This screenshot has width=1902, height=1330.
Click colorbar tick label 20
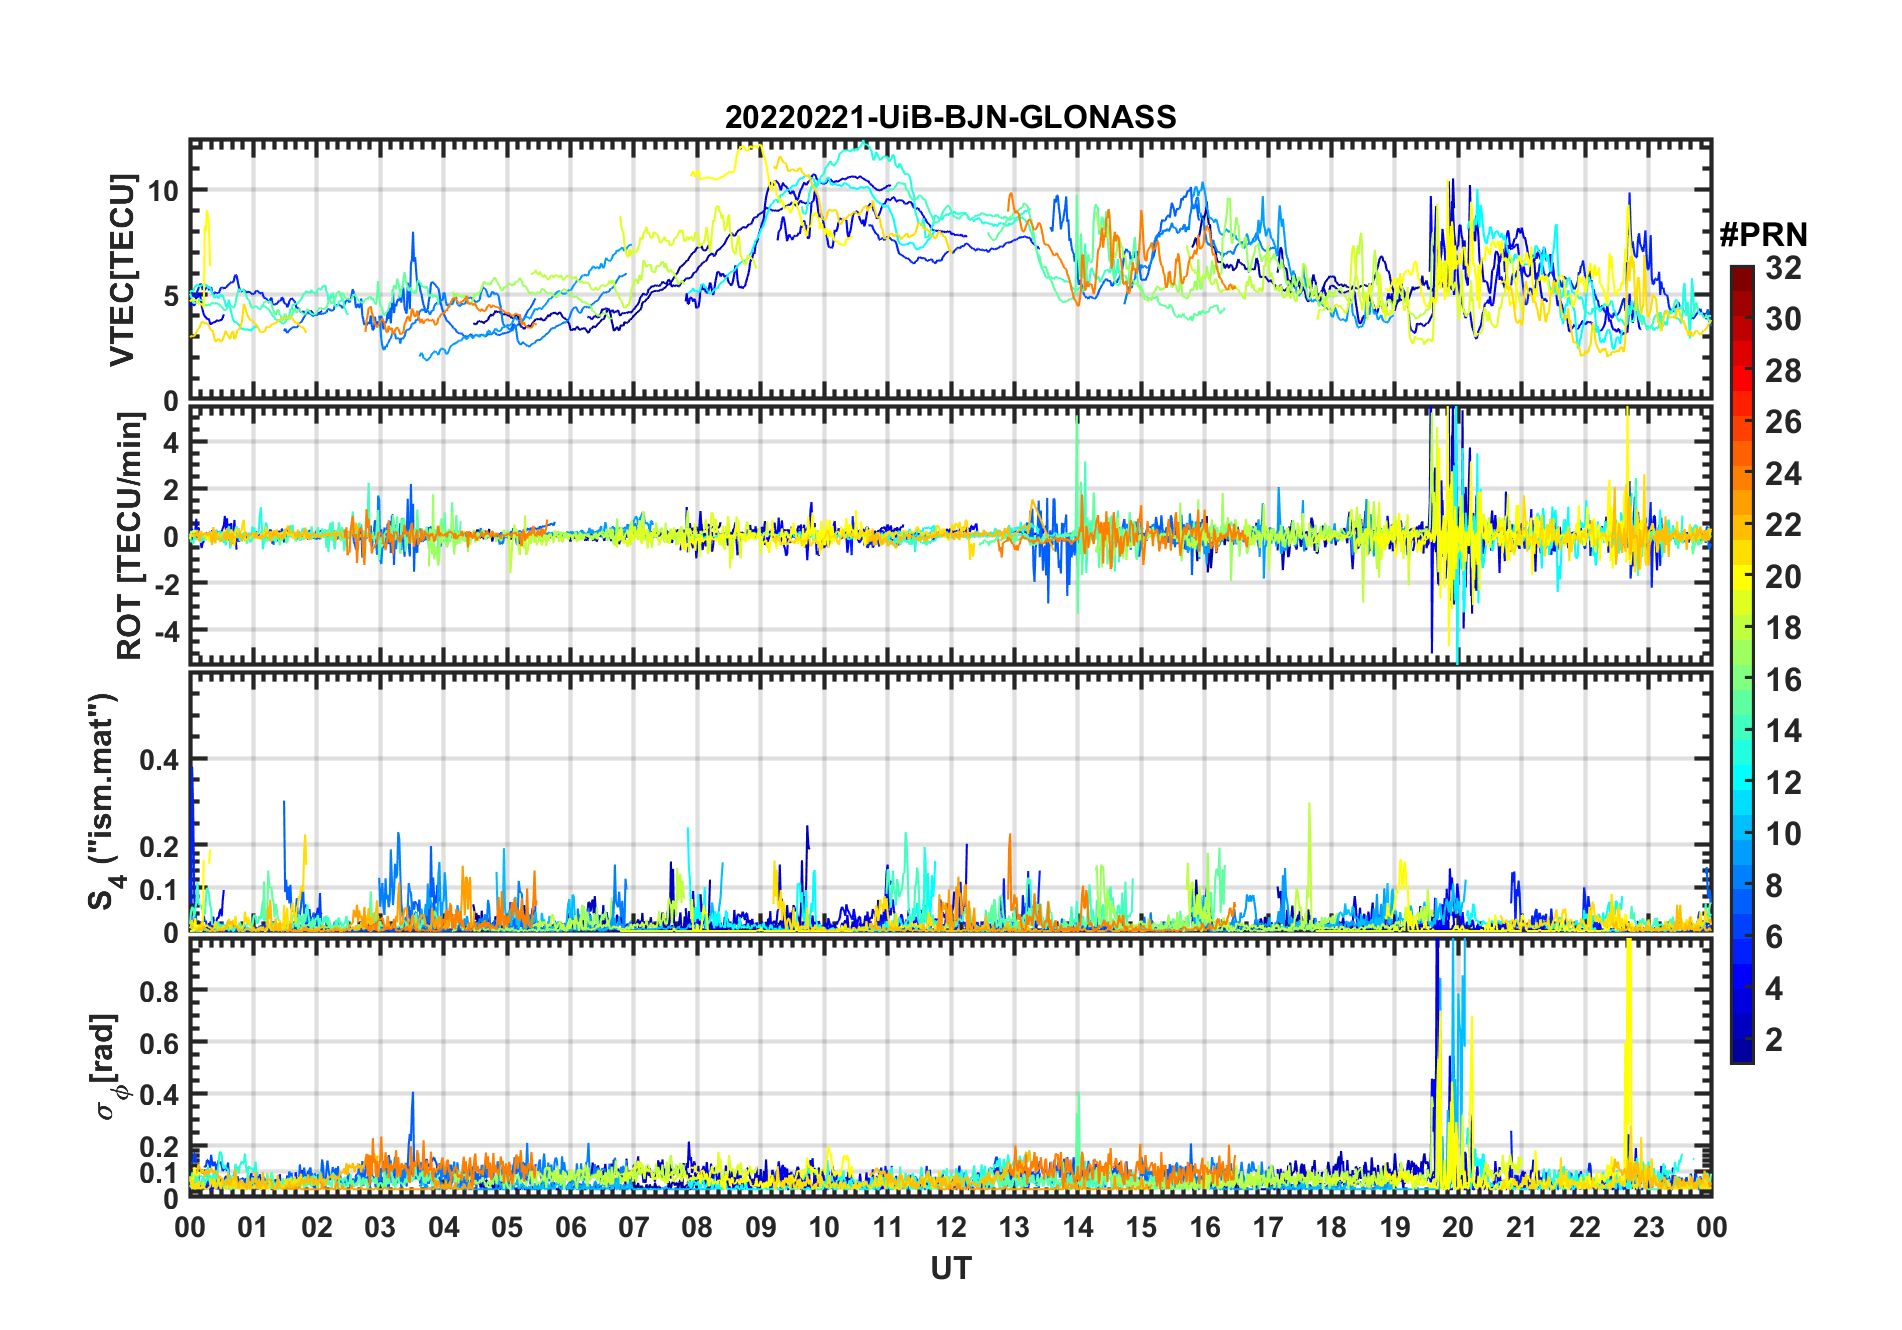point(1783,577)
